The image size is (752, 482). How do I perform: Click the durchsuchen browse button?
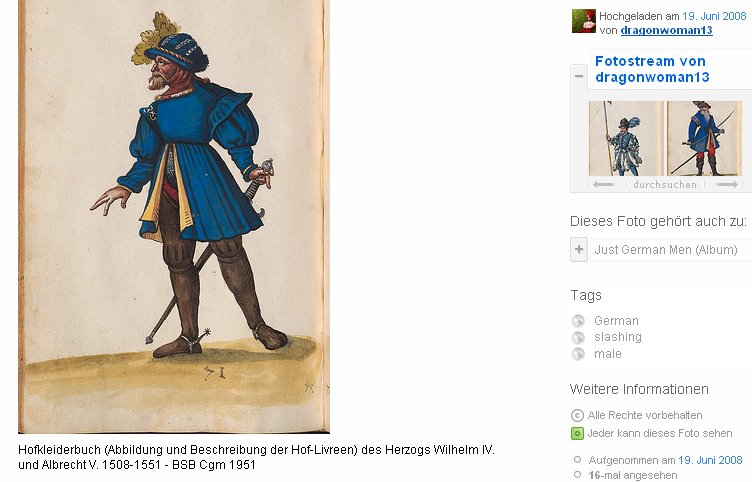[x=665, y=185]
